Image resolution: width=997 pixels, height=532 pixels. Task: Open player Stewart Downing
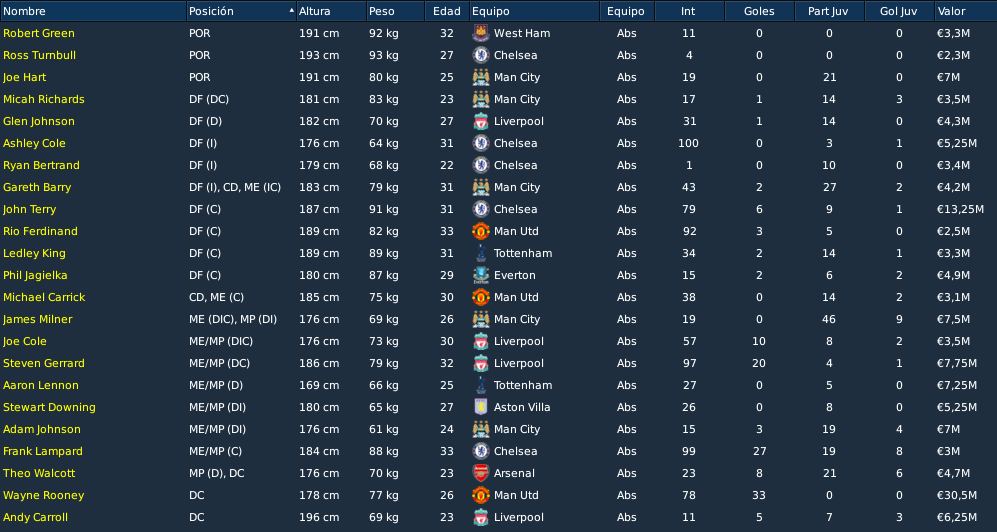point(49,407)
